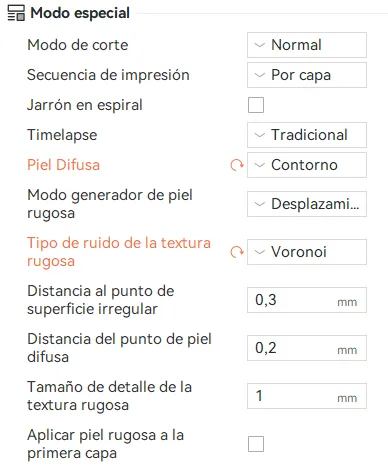This screenshot has width=388, height=473.
Task: Click the chevron in the Voronoi dropdown
Action: tap(259, 252)
